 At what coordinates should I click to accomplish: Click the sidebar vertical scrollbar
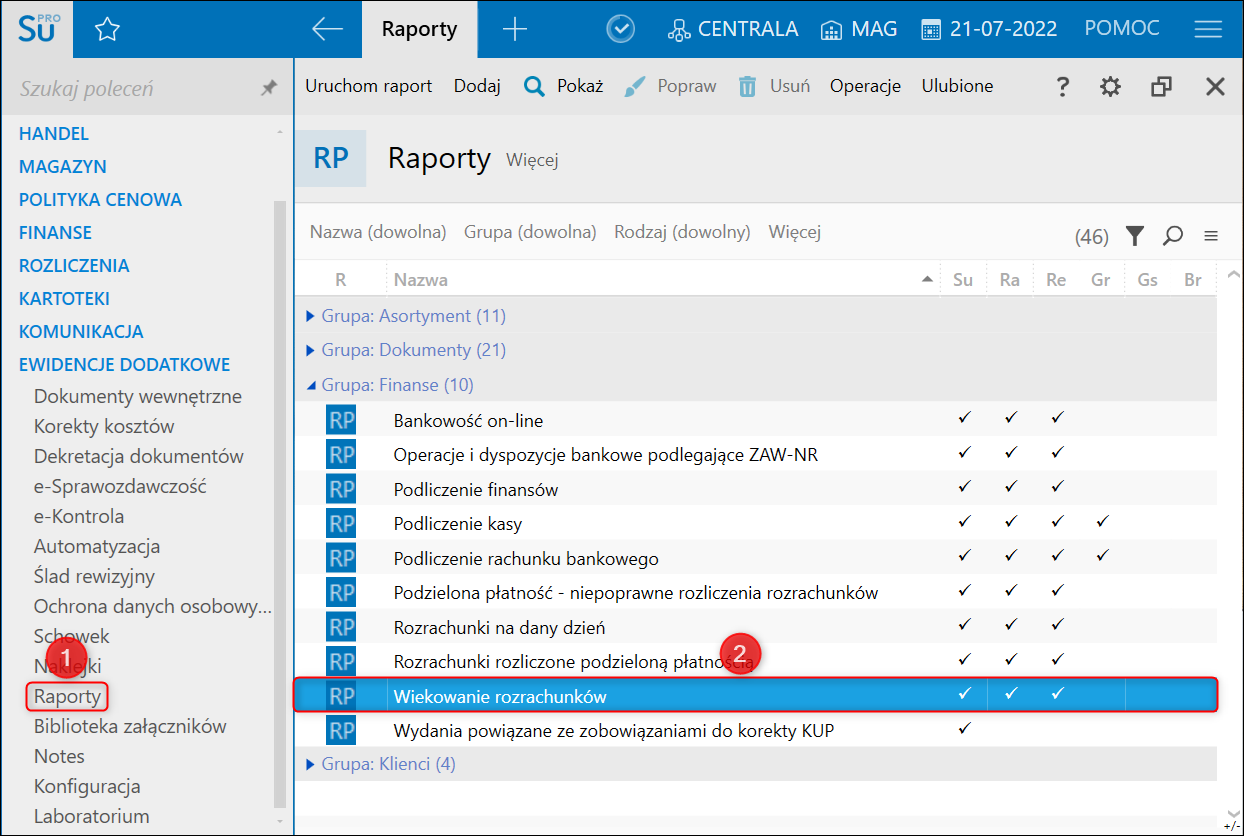[x=280, y=500]
